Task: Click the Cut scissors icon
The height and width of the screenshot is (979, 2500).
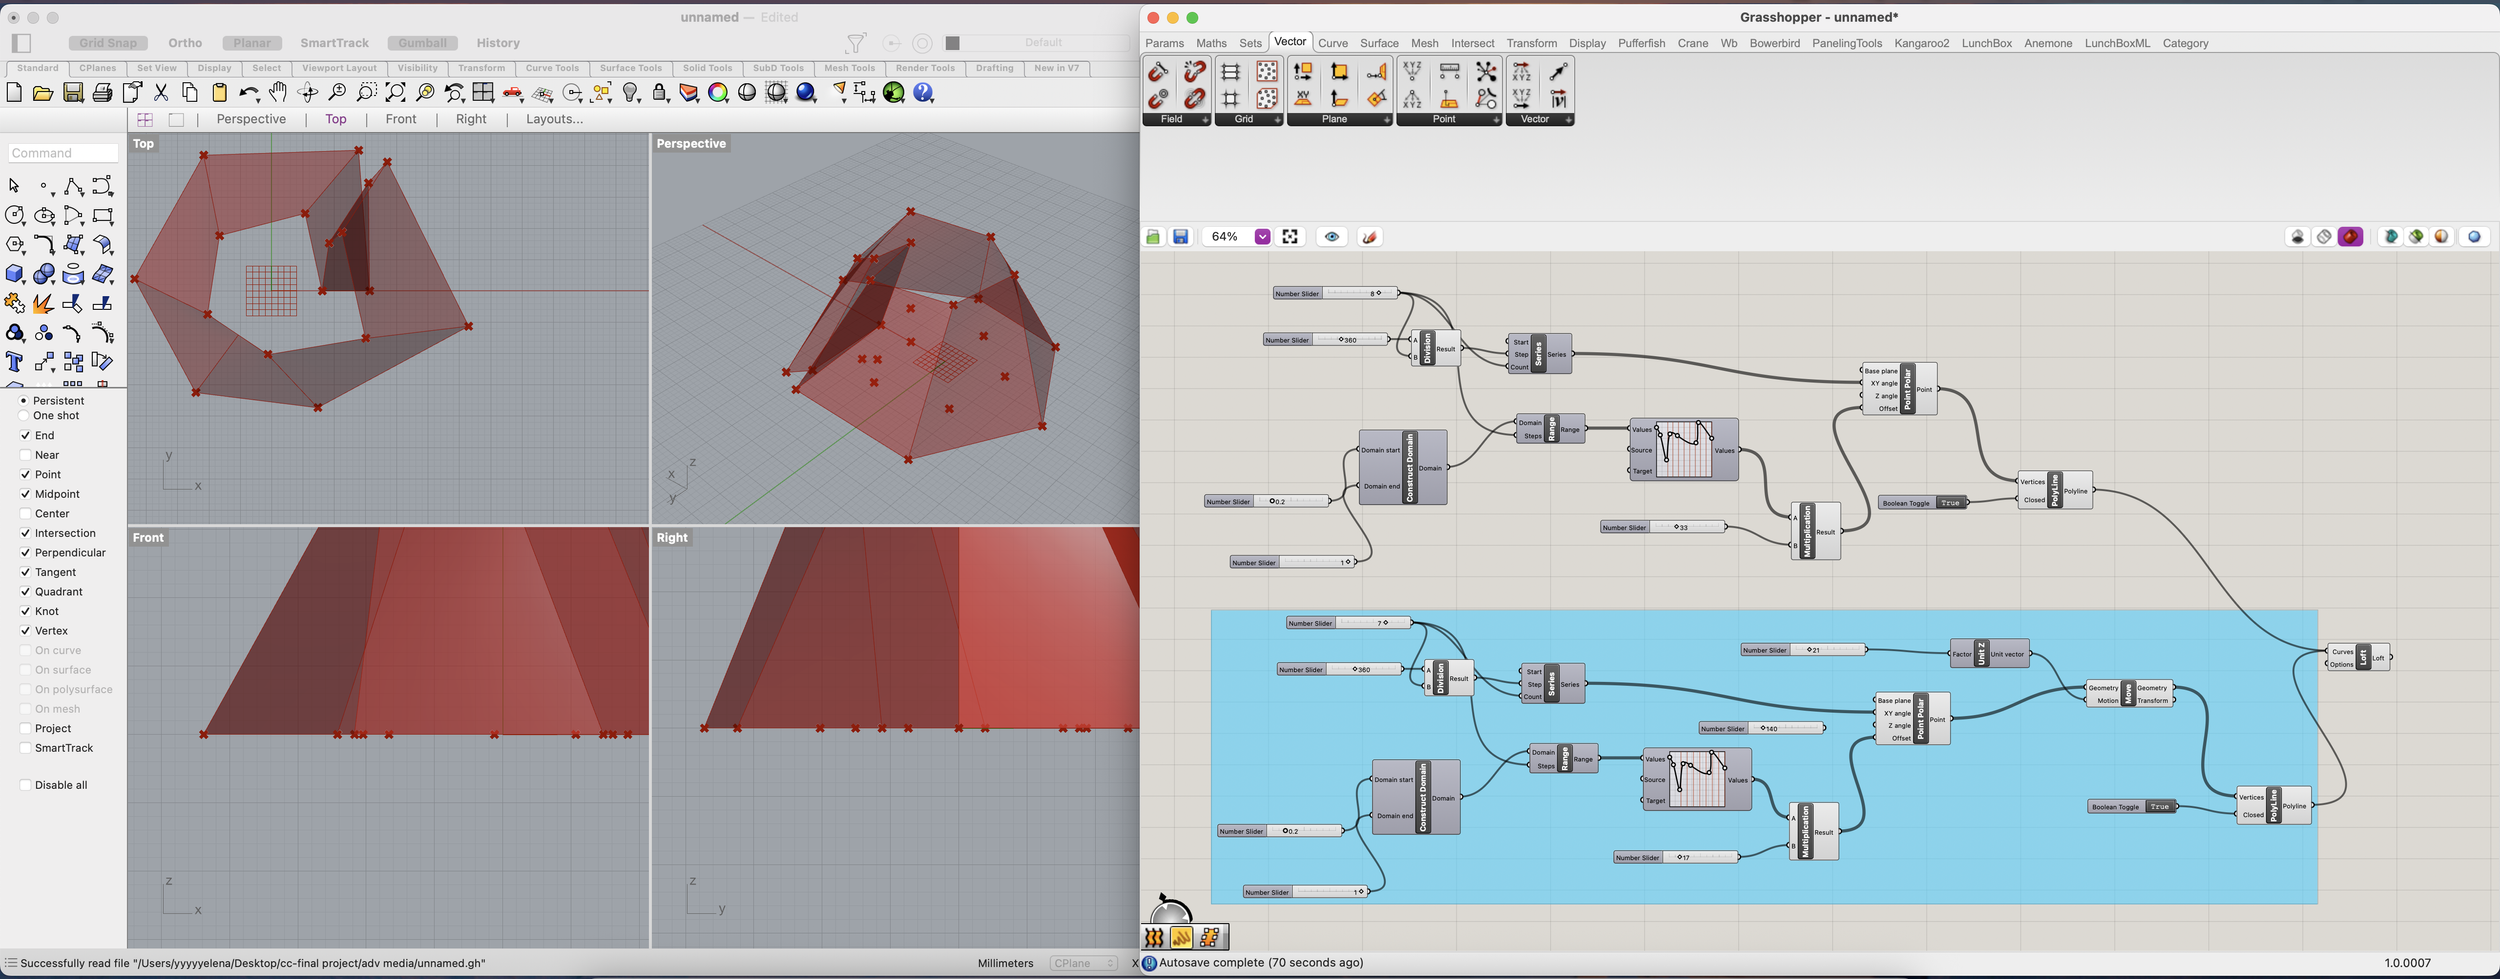Action: (x=161, y=93)
